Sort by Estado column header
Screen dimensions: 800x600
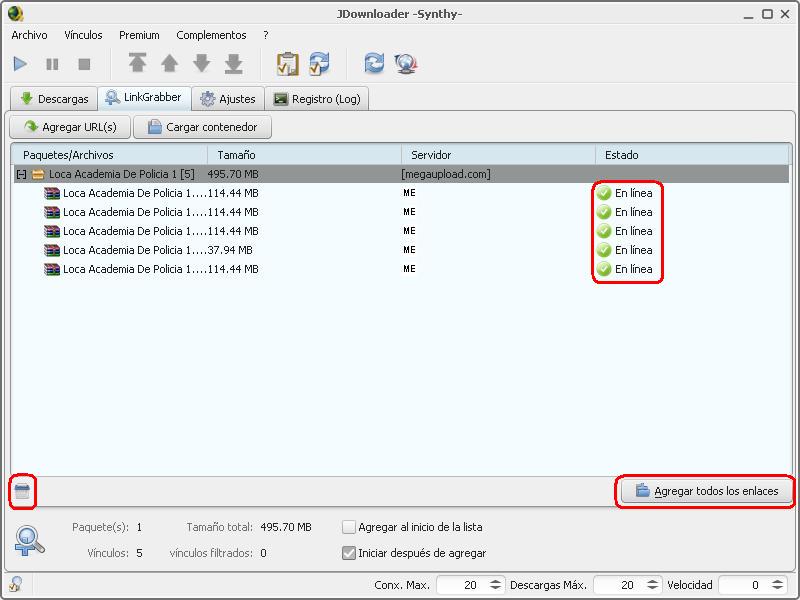point(692,155)
